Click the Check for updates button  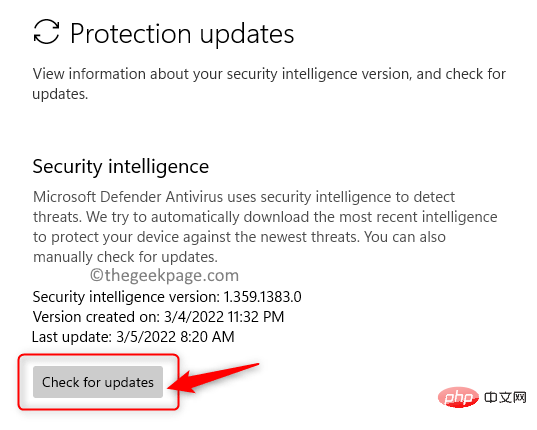pos(98,382)
